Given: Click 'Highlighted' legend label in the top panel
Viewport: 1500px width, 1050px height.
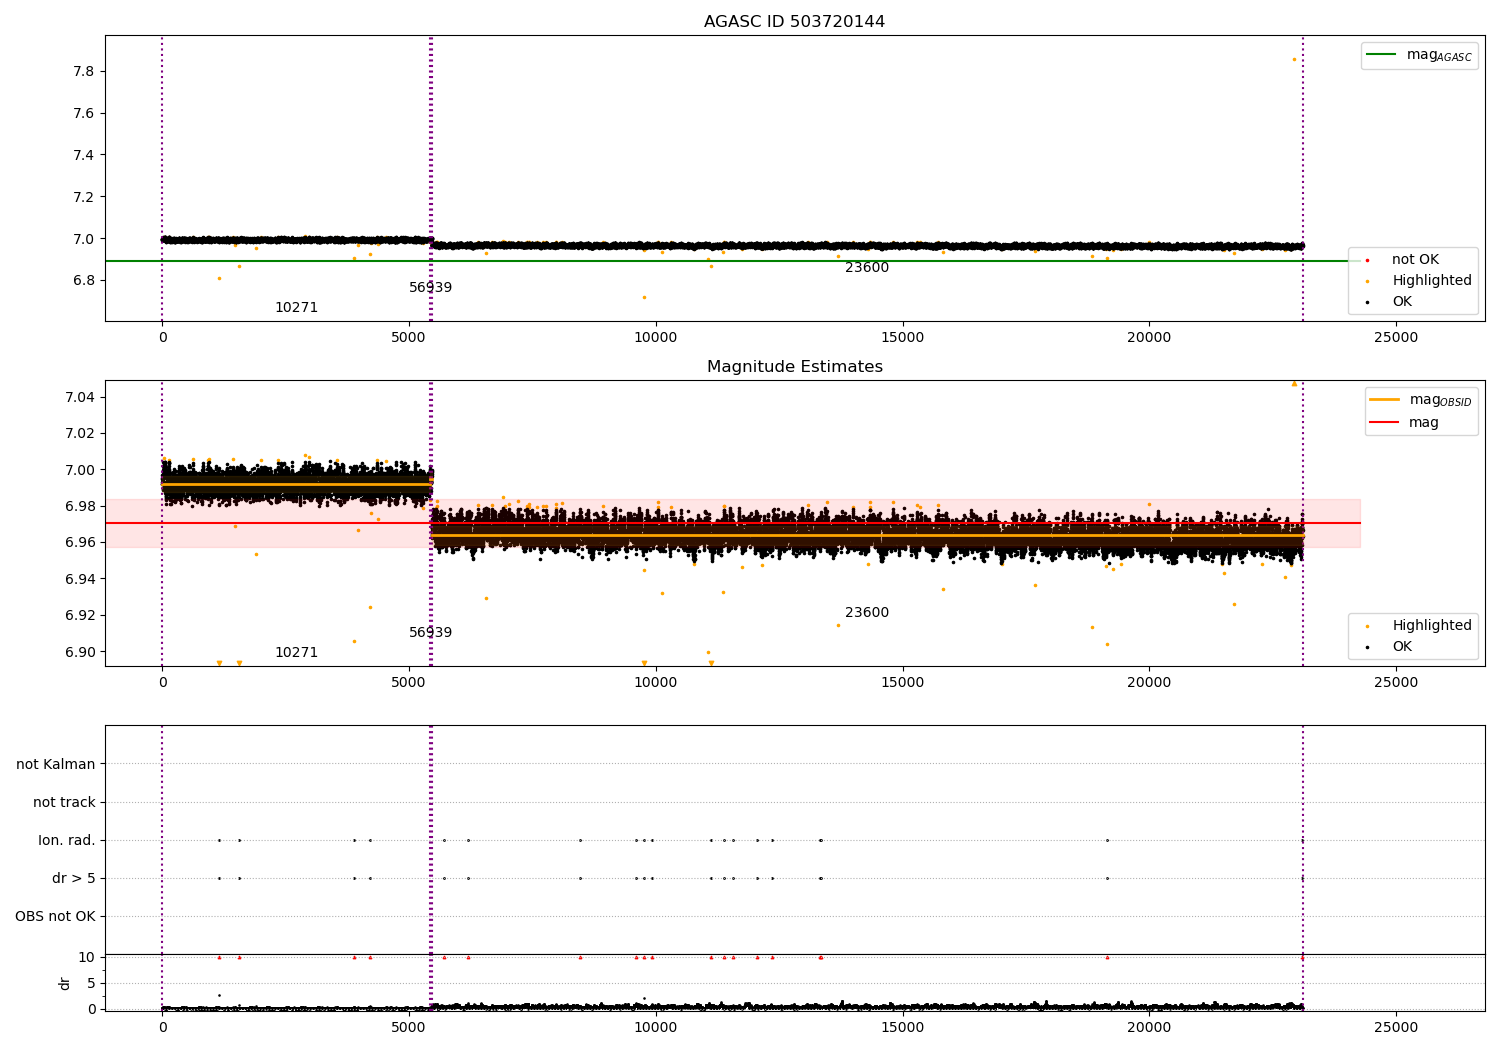Looking at the screenshot, I should [x=1432, y=281].
